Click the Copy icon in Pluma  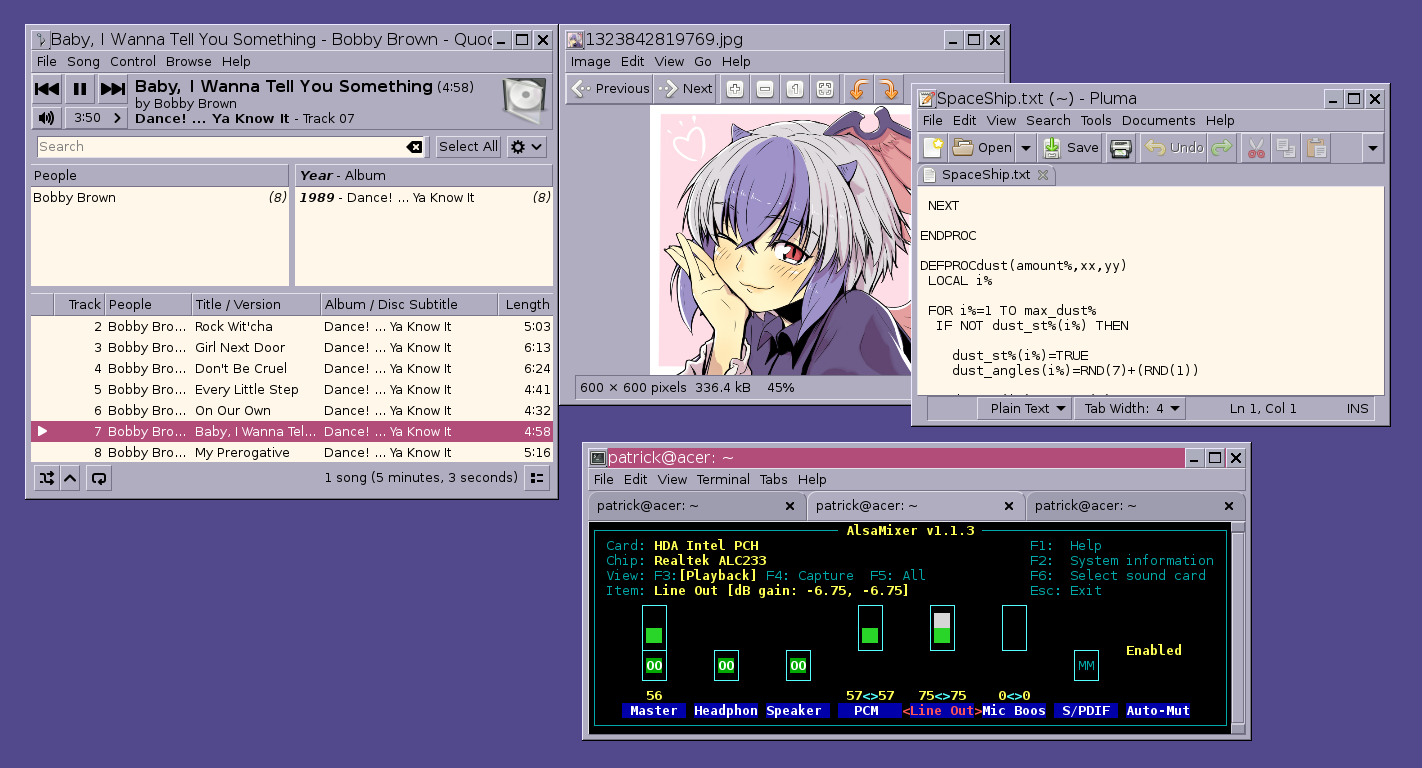click(x=1287, y=148)
